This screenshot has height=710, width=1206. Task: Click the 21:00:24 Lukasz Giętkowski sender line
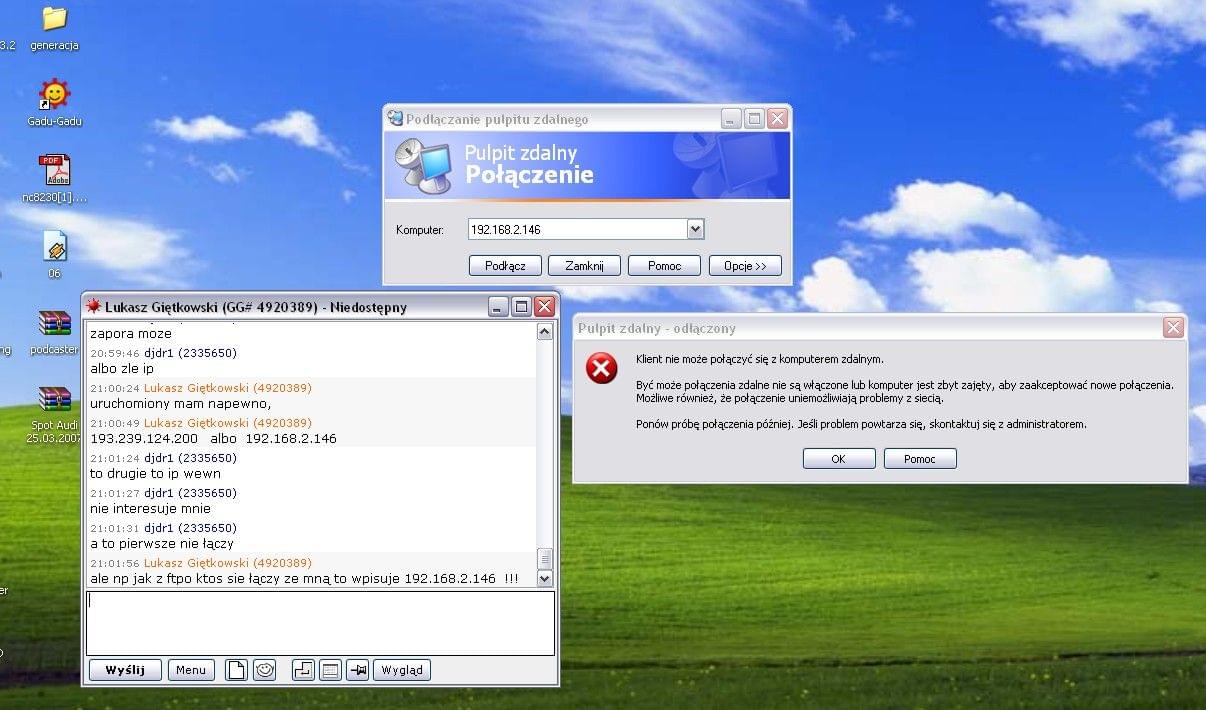201,388
